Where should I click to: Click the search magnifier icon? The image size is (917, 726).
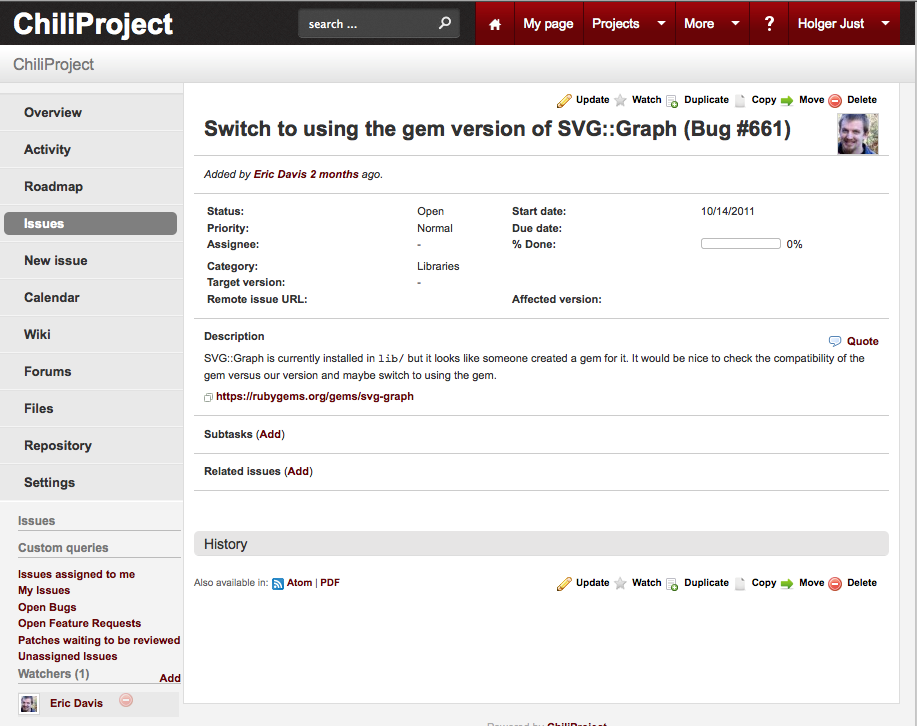445,23
